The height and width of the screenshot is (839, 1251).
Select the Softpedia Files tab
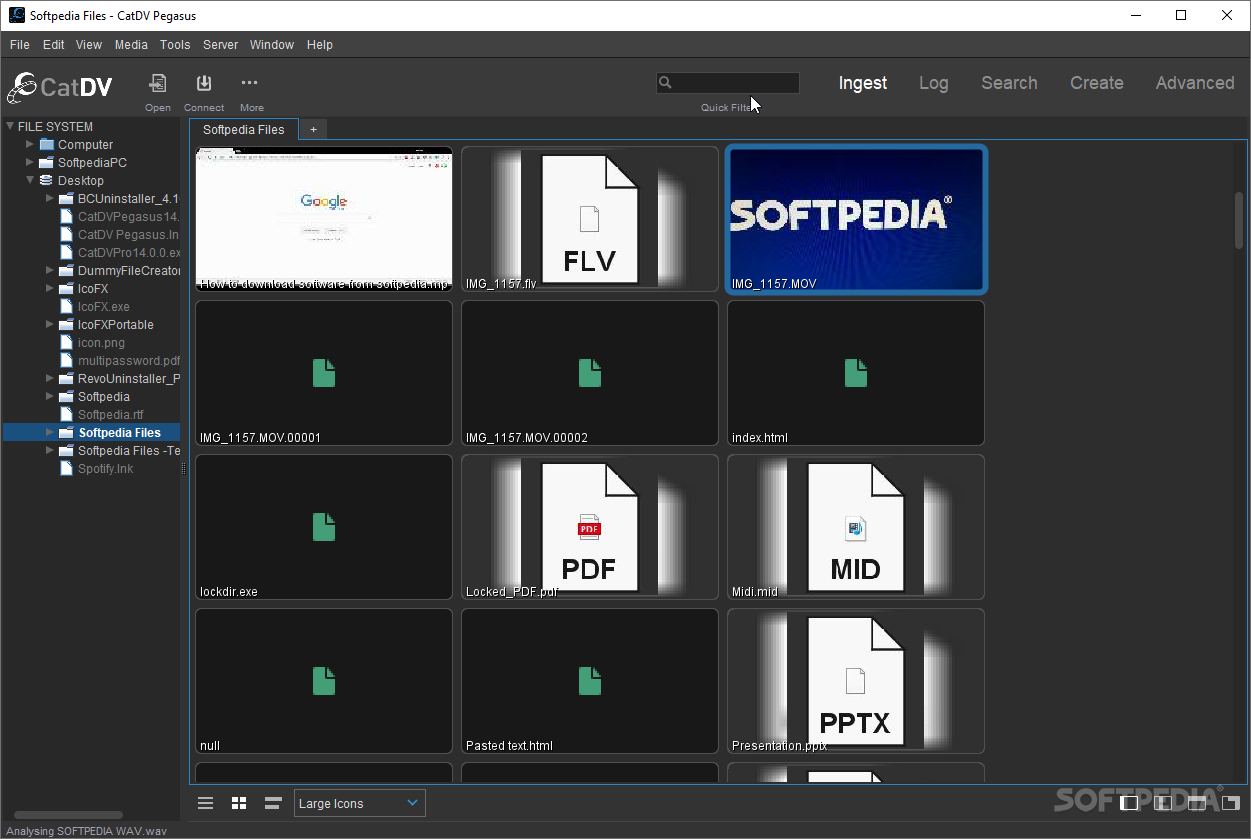(244, 129)
